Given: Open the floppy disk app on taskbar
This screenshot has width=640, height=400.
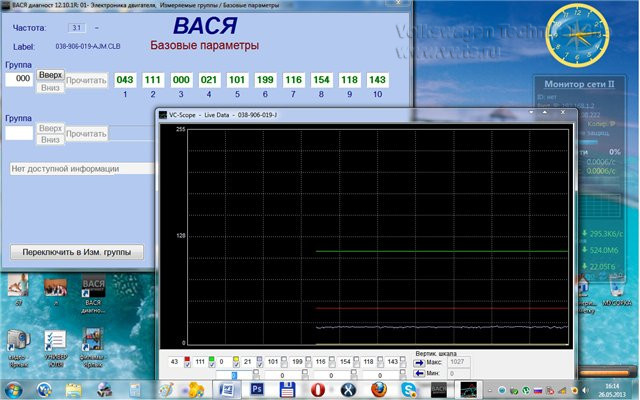Looking at the screenshot, I should pos(287,390).
